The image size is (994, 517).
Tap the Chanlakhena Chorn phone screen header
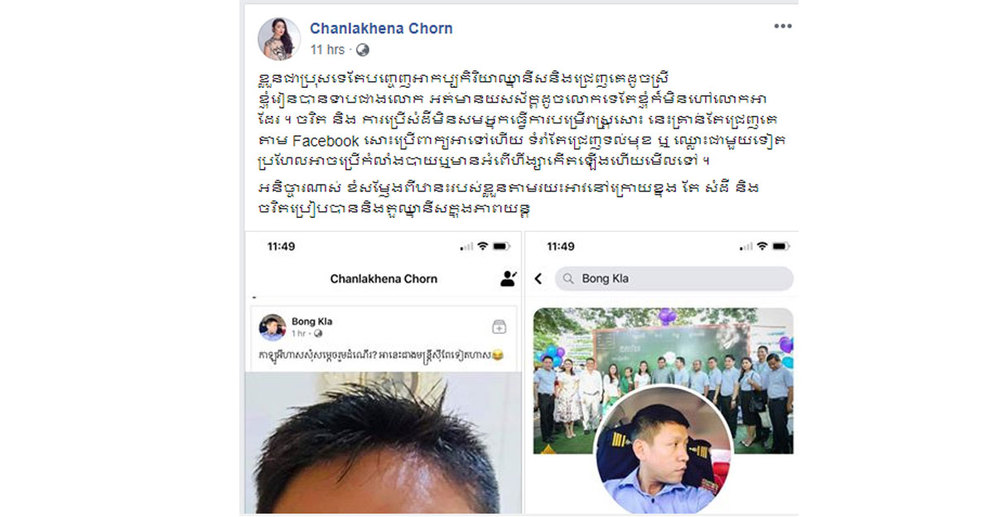(x=384, y=279)
